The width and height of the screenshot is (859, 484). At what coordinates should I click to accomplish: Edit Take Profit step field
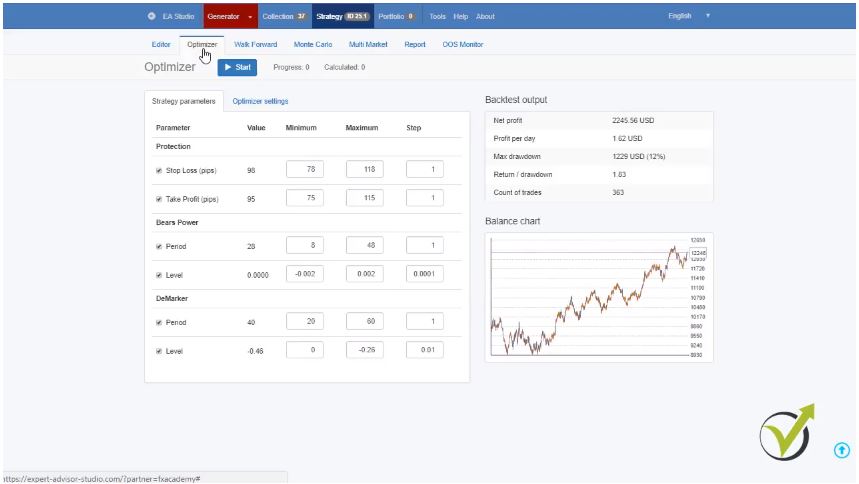tap(425, 198)
